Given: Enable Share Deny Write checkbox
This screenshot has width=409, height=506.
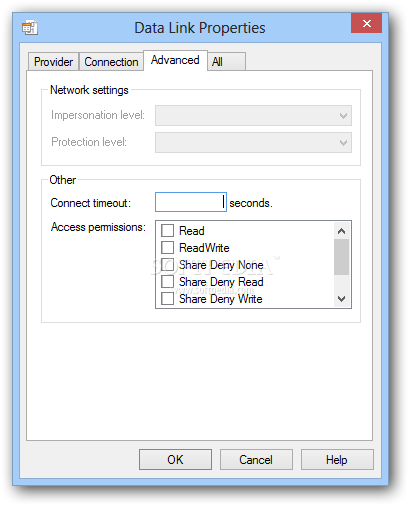Looking at the screenshot, I should pyautogui.click(x=167, y=298).
